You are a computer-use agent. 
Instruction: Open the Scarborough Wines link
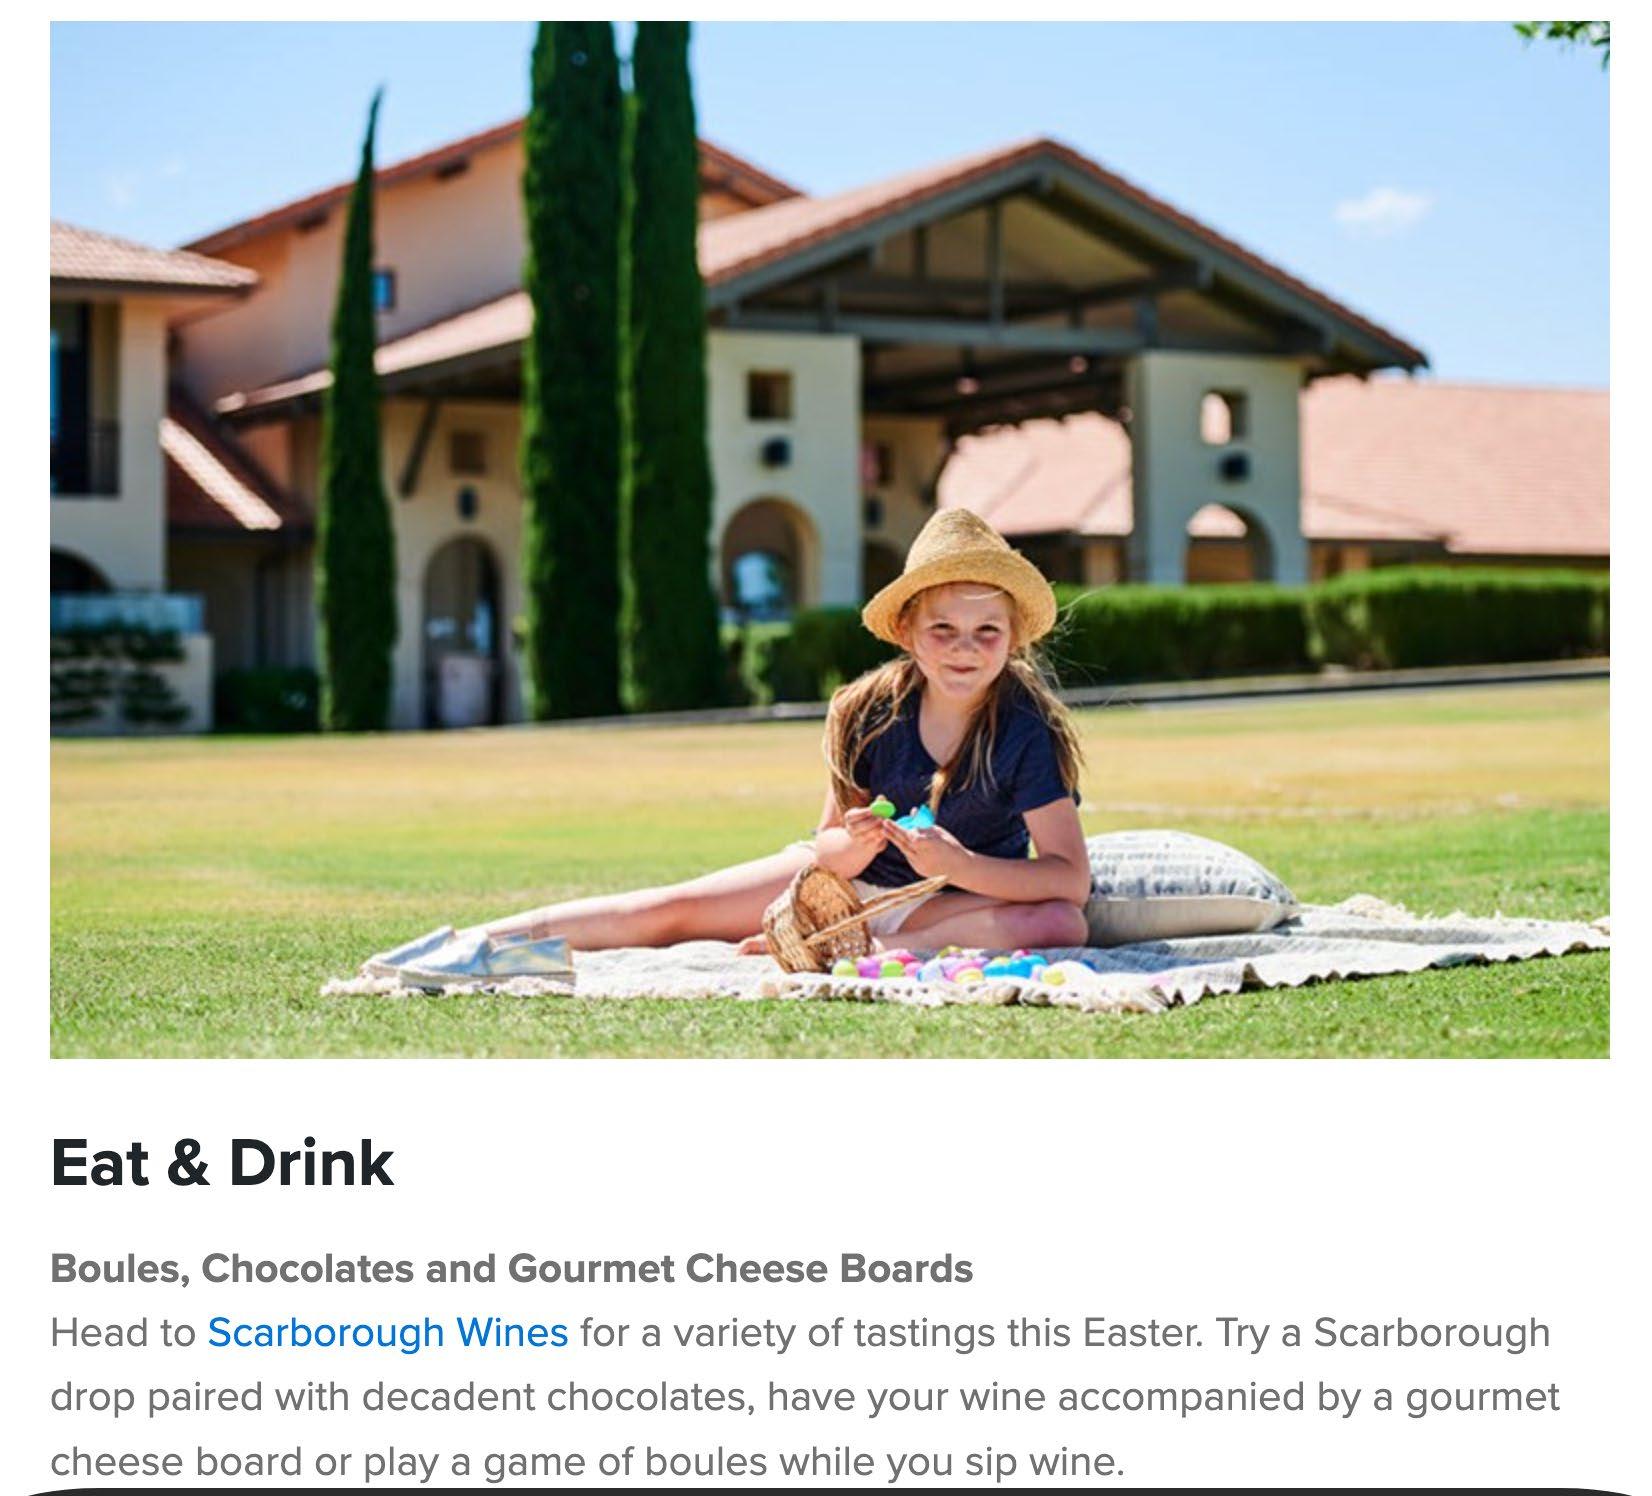tap(388, 1333)
